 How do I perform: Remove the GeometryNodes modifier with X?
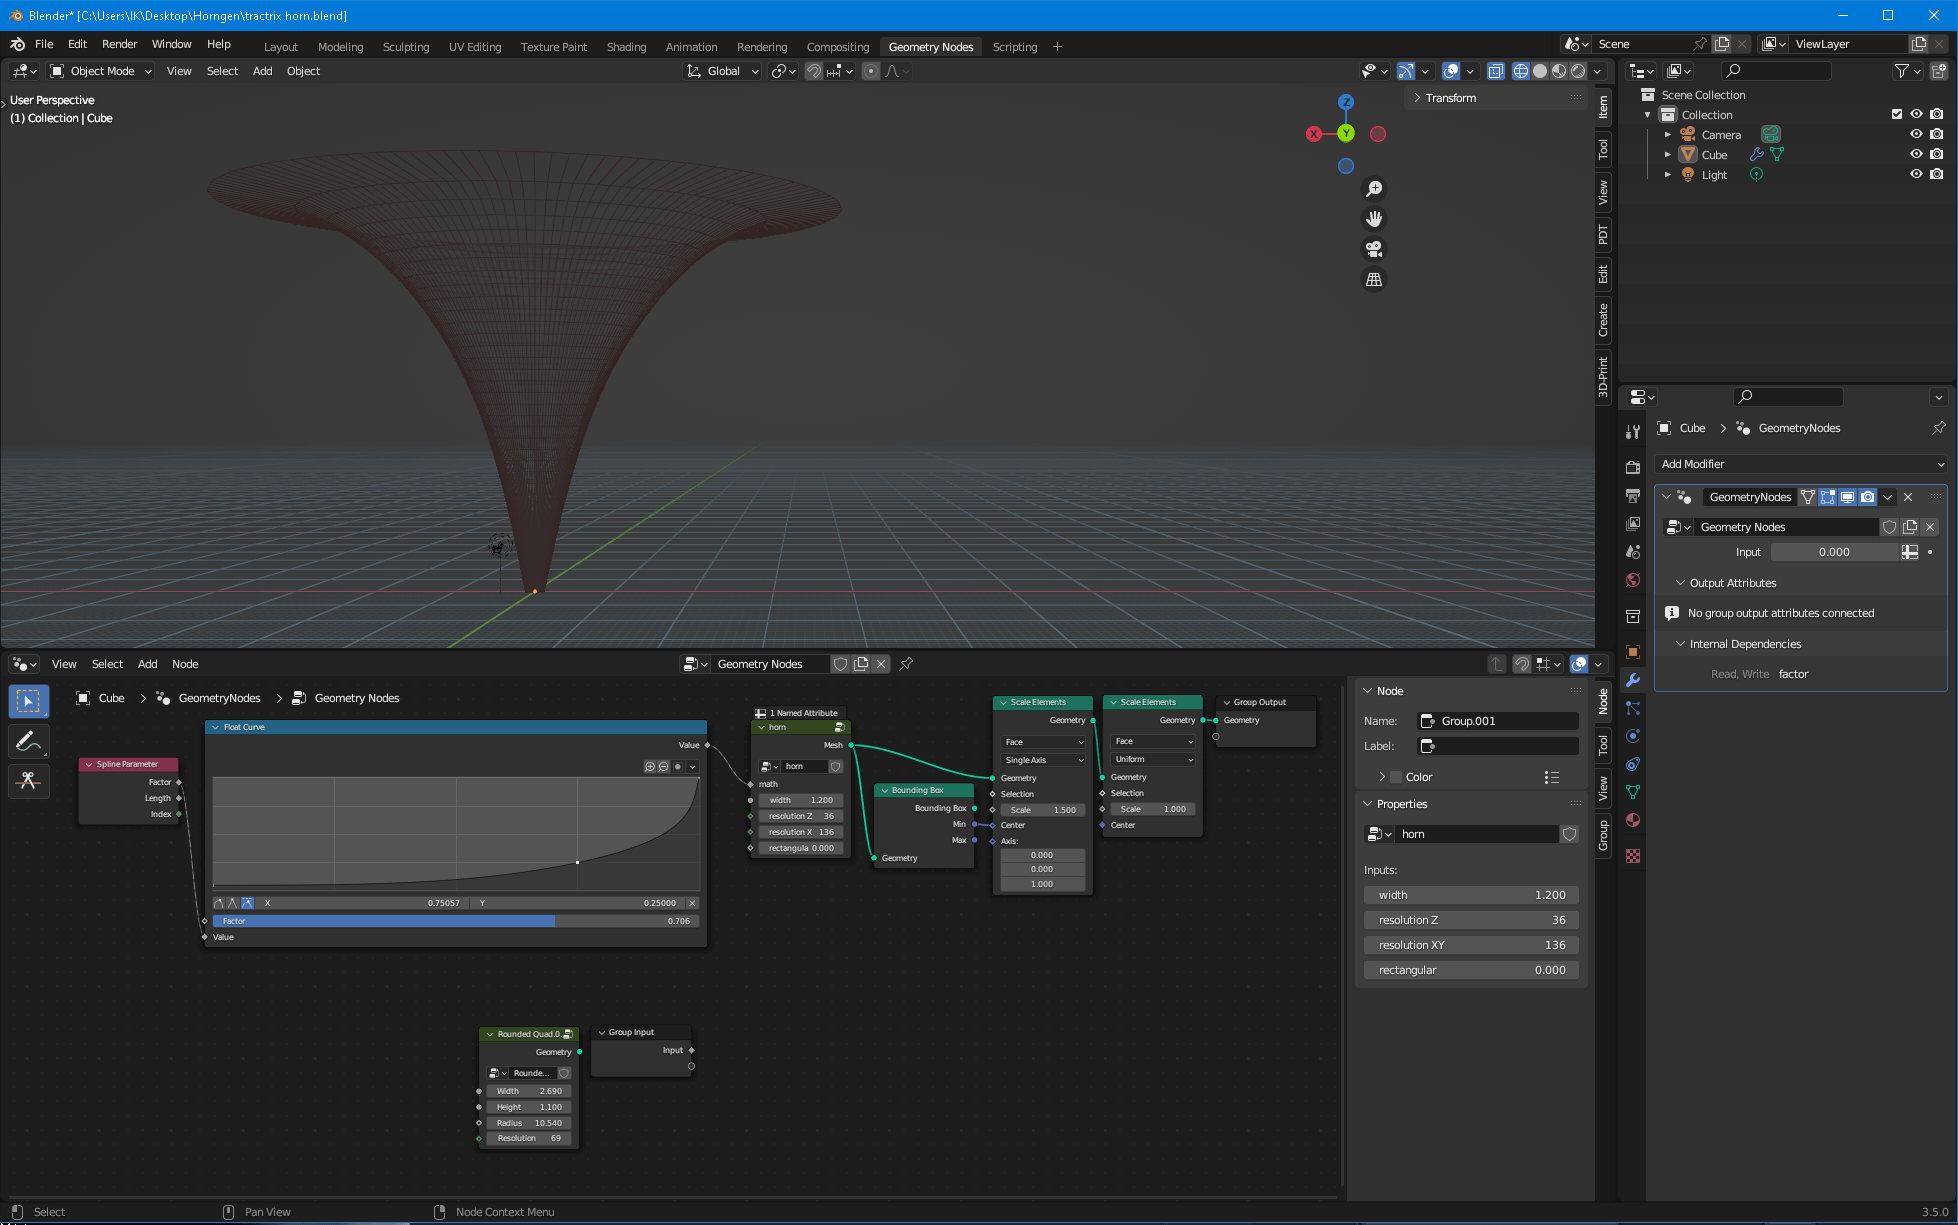coord(1908,497)
